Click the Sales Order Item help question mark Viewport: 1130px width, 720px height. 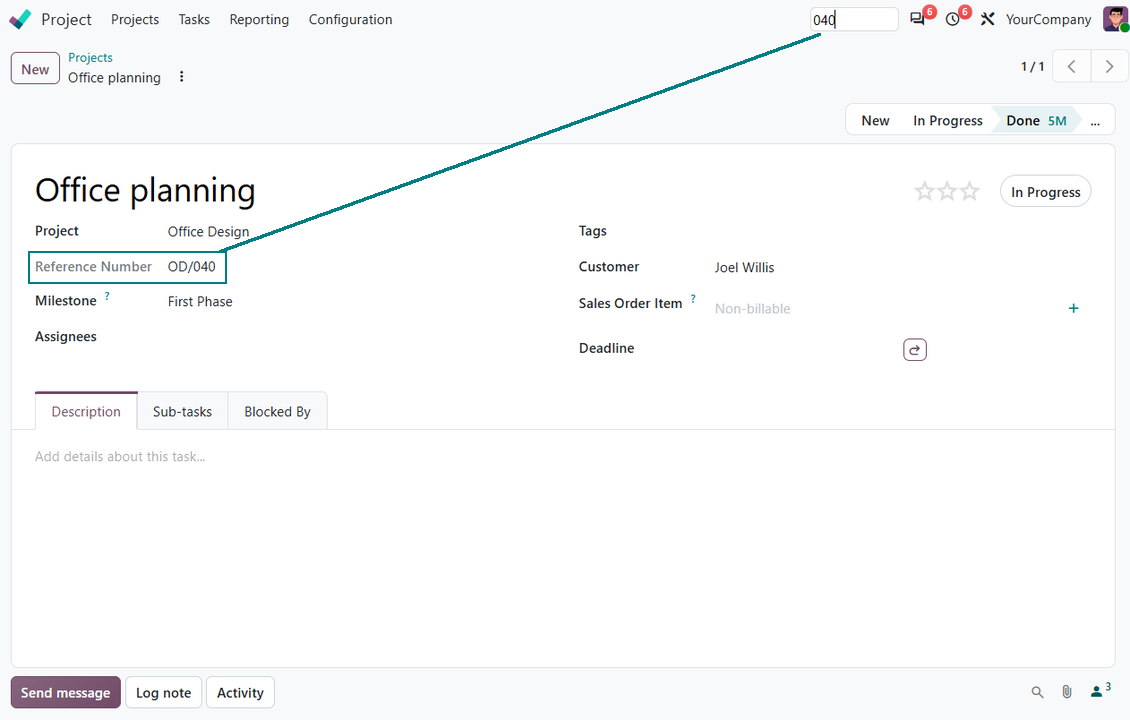click(x=693, y=298)
